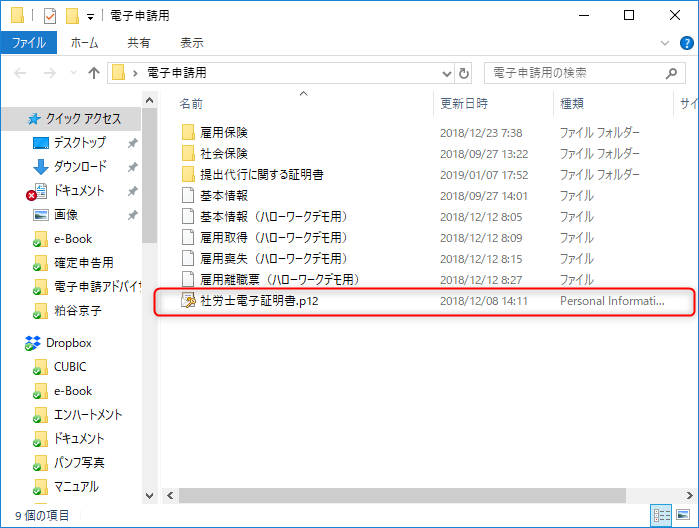Sort files by 更新日時 column header
This screenshot has height=528, width=699.
coord(464,103)
